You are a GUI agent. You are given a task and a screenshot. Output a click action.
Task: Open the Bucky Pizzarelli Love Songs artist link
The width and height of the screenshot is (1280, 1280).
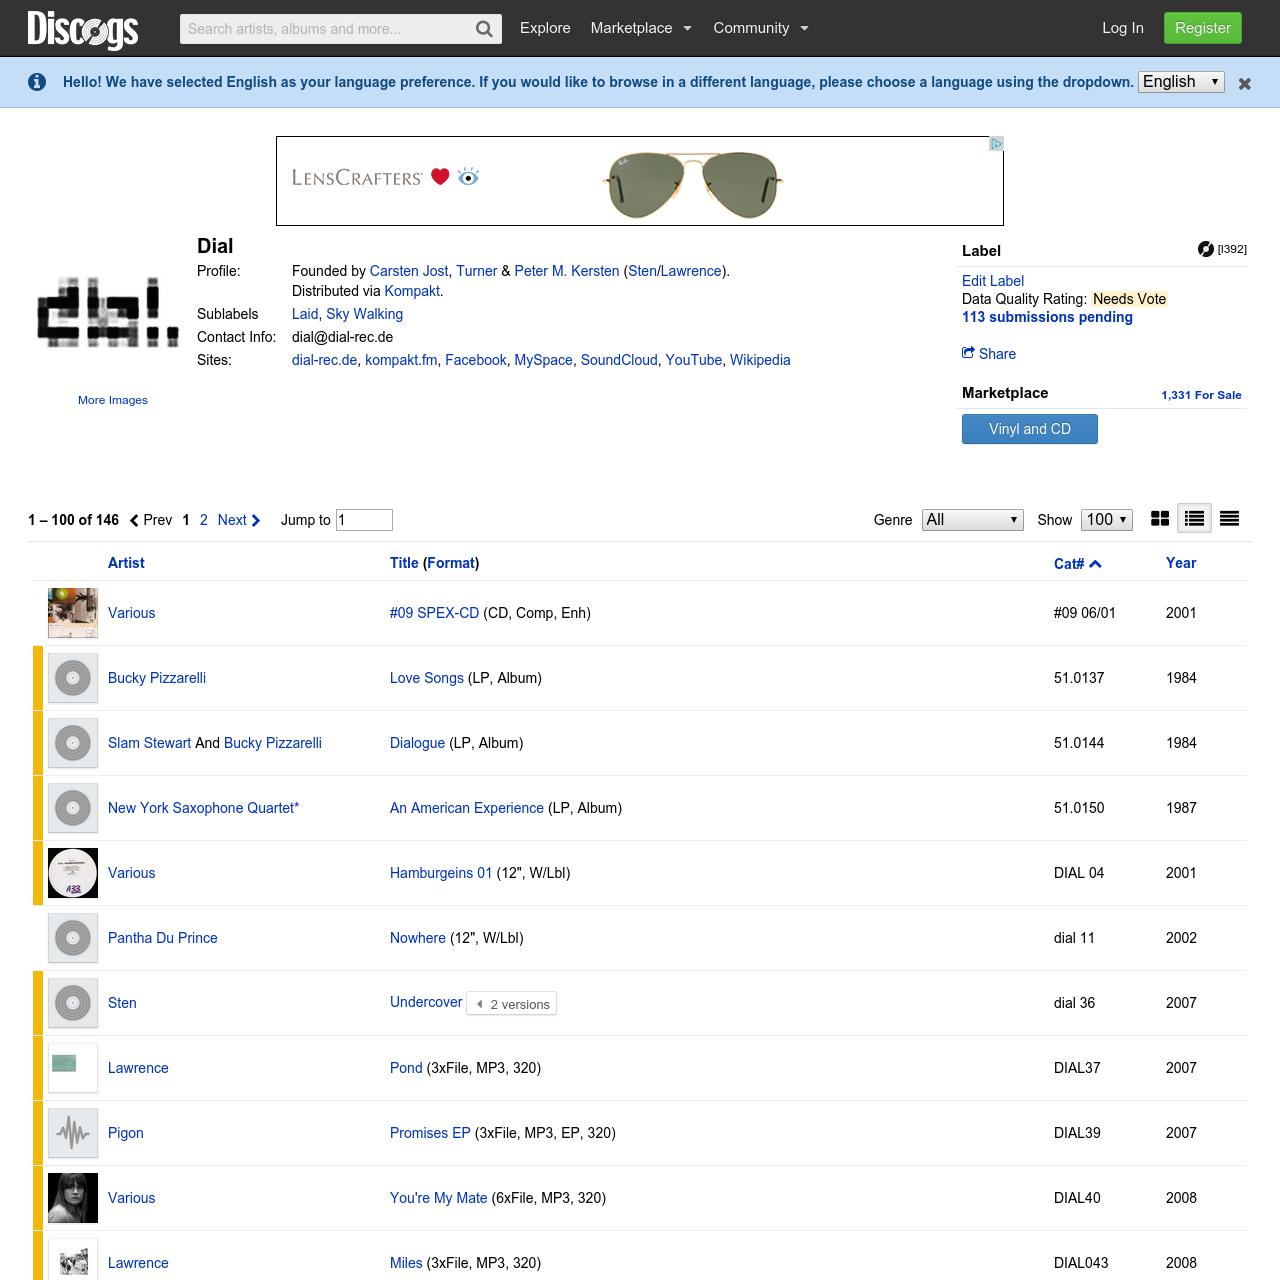157,678
